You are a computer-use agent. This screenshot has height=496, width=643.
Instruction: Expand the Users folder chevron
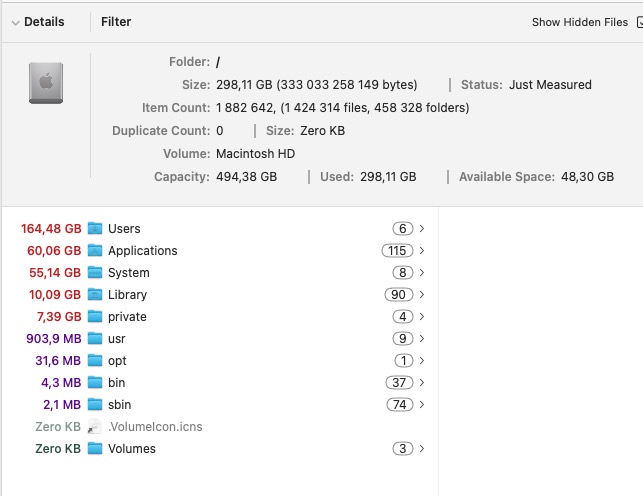coord(422,229)
